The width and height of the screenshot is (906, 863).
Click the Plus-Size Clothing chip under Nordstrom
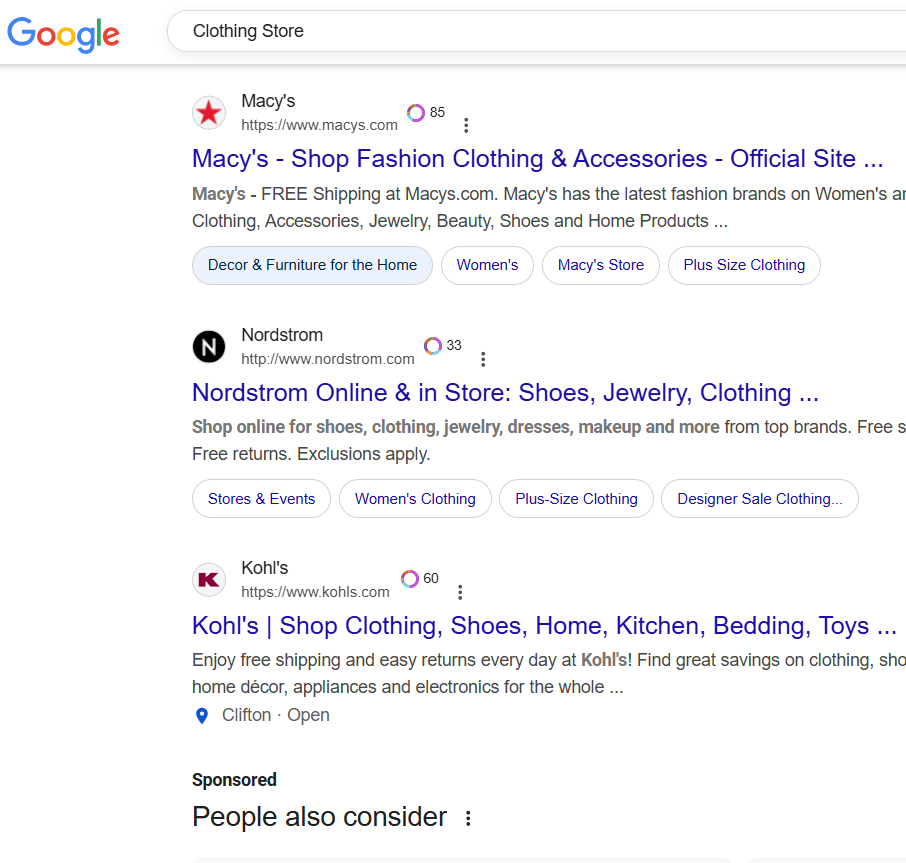tap(577, 499)
